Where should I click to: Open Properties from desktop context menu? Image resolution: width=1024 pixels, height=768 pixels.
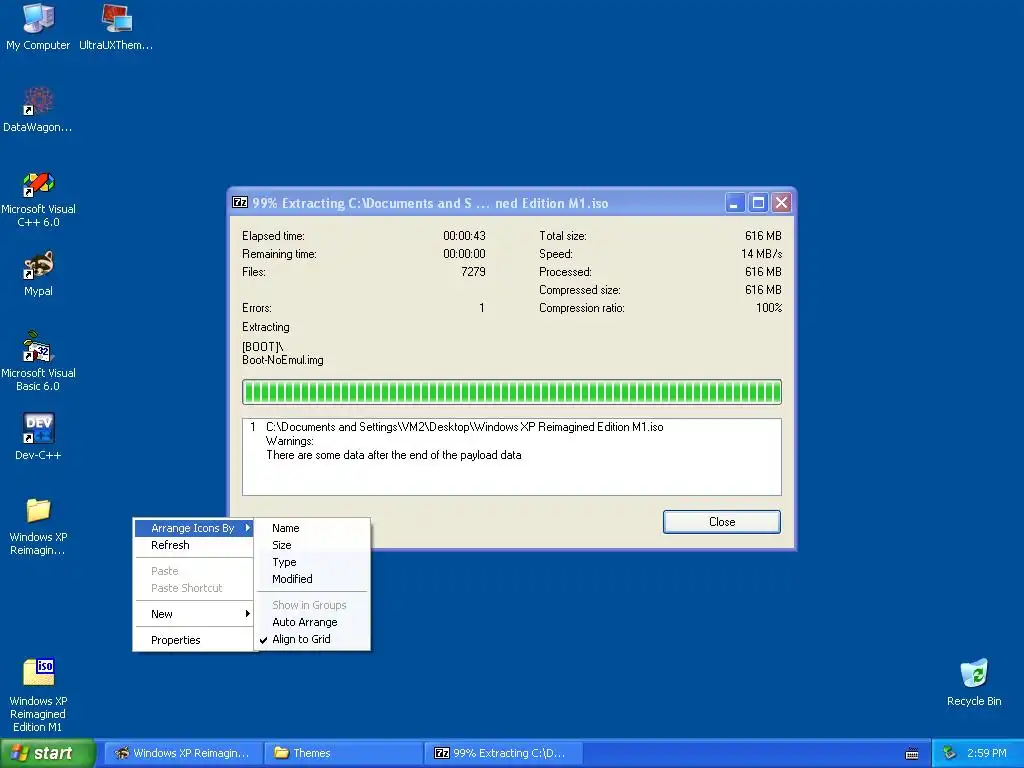pyautogui.click(x=193, y=640)
